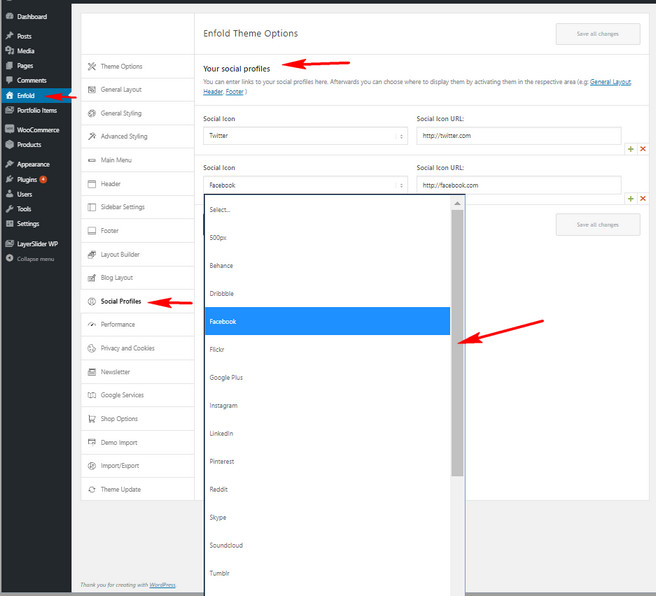The height and width of the screenshot is (596, 656).
Task: Click the Shop Options cart icon
Action: 92,419
